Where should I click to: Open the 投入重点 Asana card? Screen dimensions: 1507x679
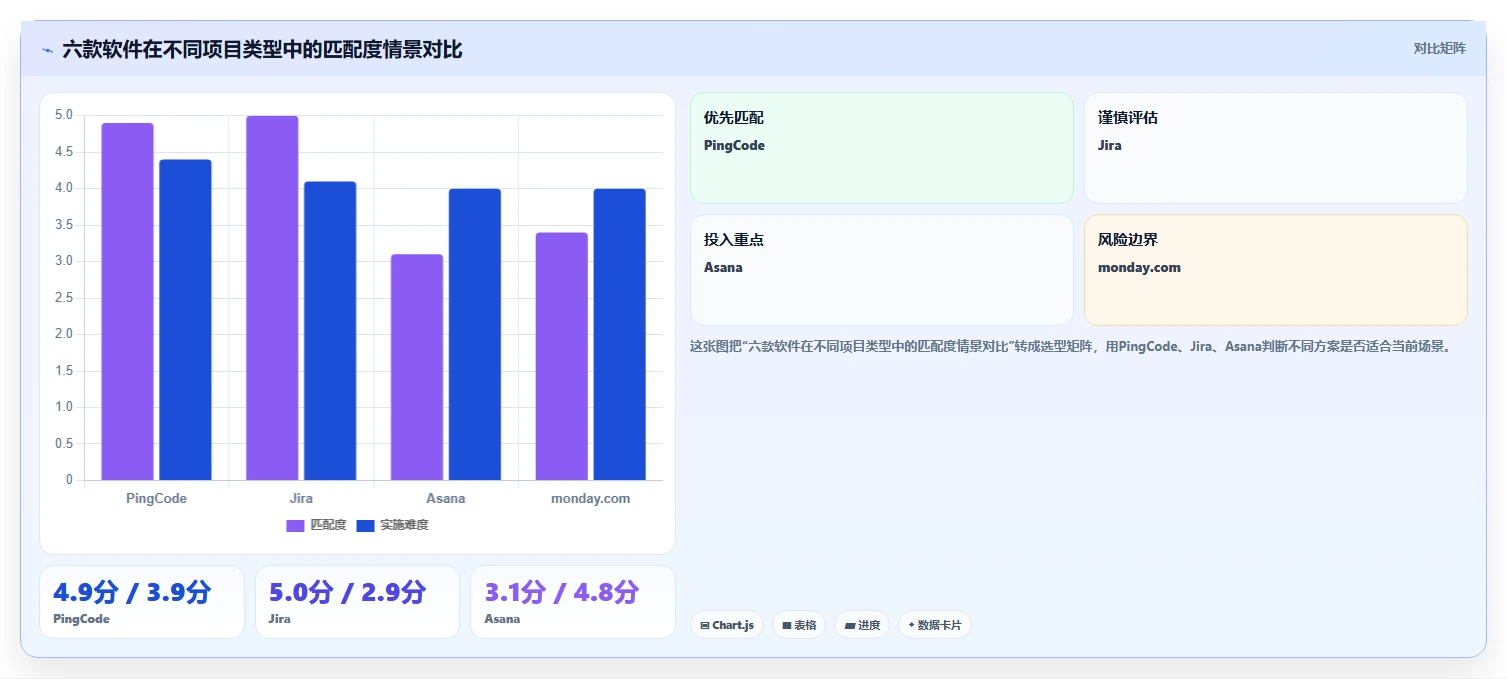point(882,270)
